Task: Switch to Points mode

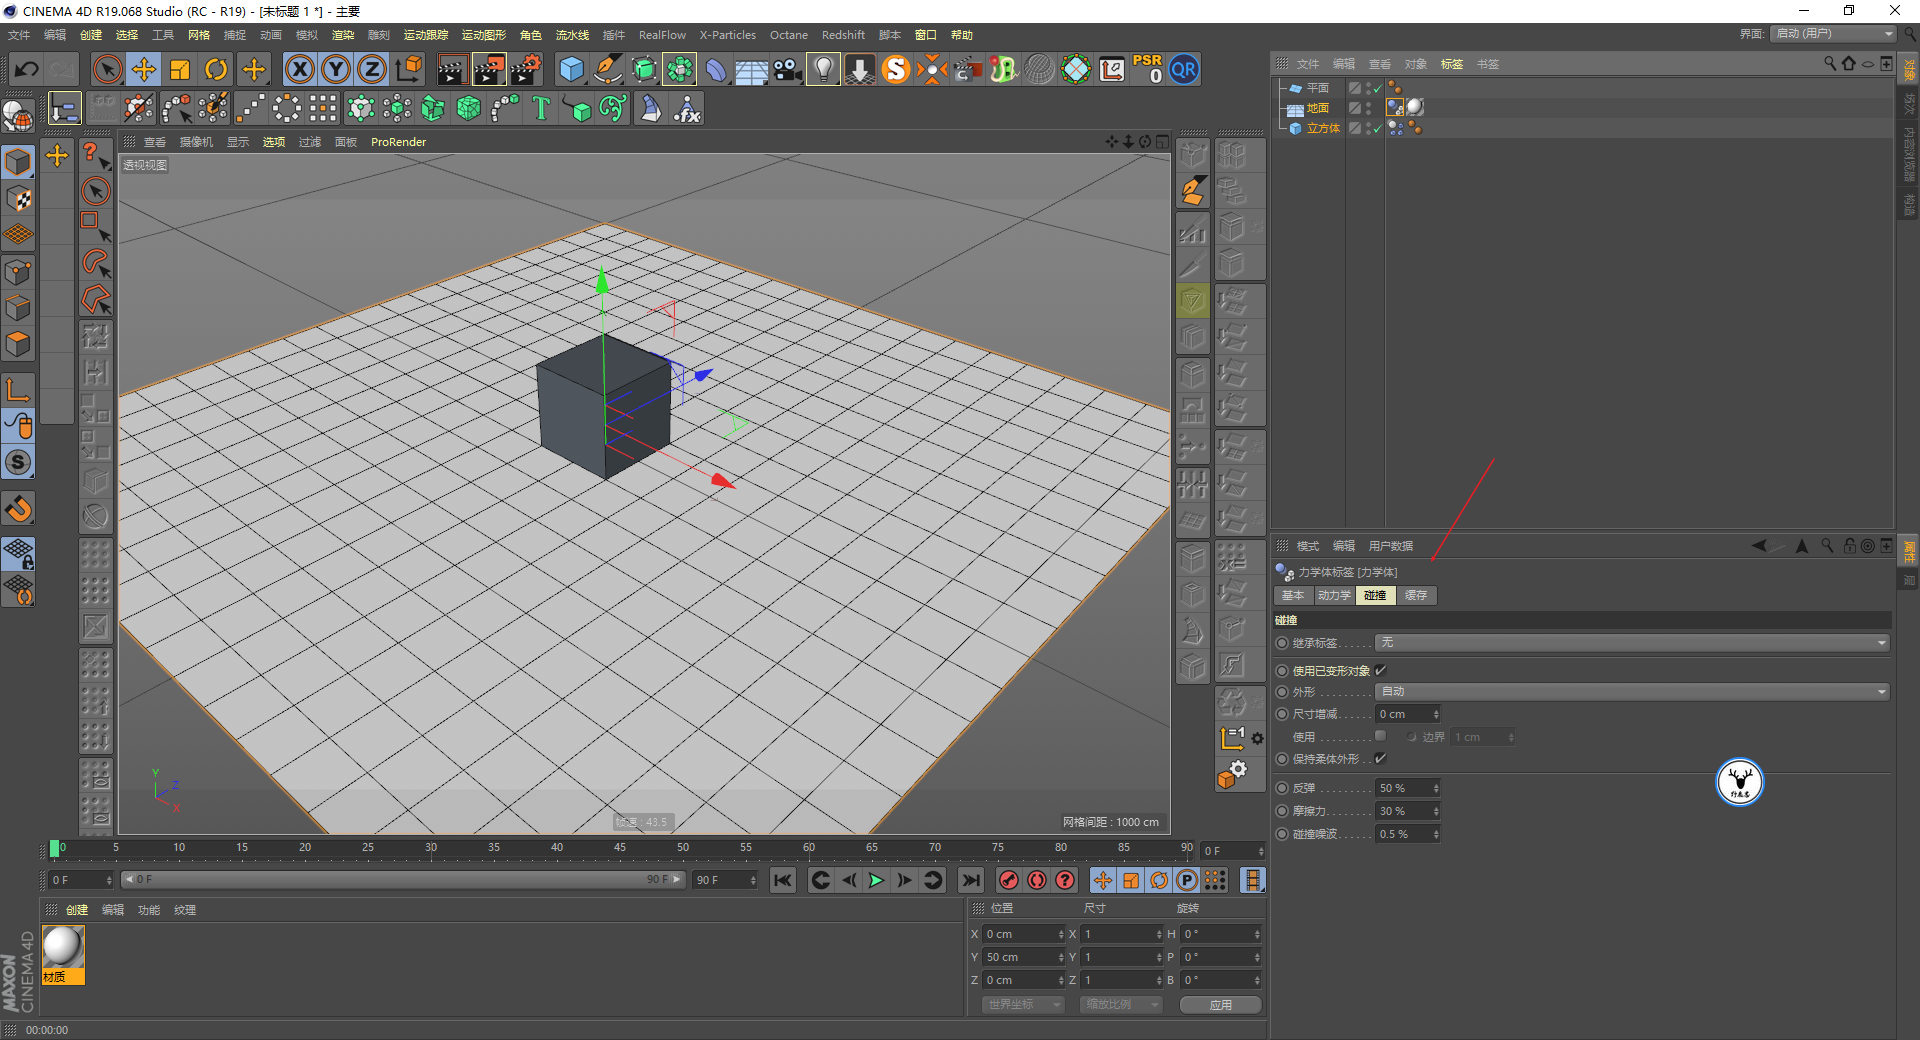Action: tap(18, 272)
